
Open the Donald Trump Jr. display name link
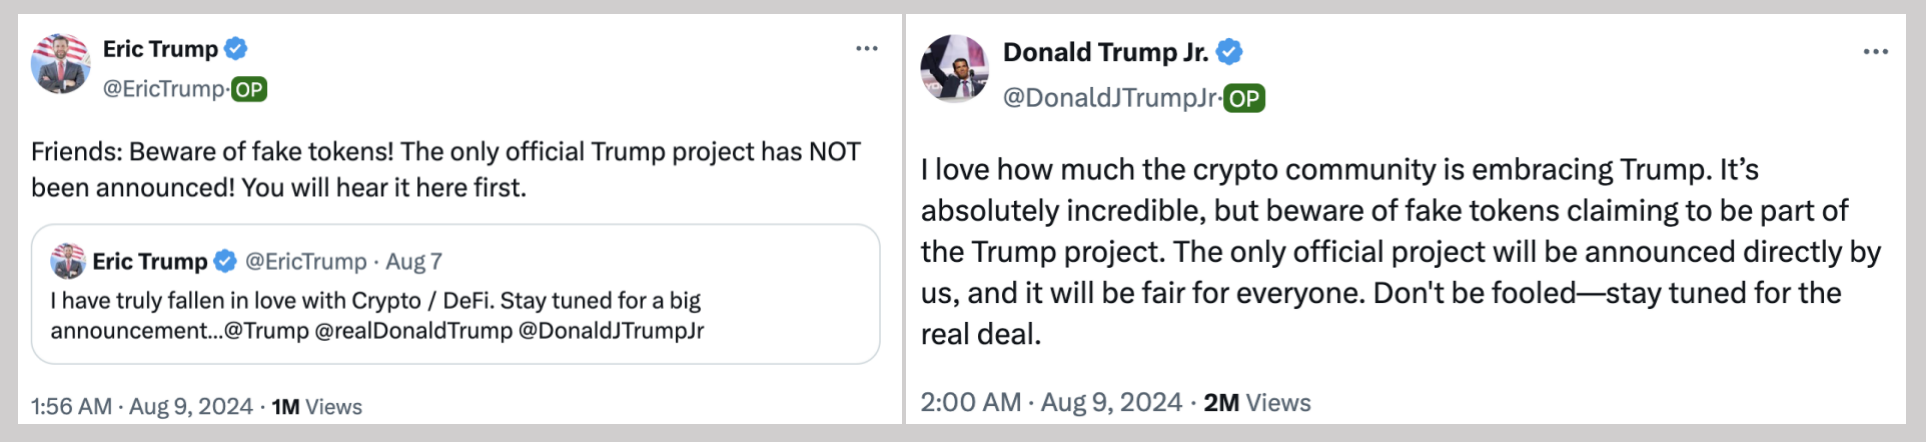(x=1105, y=52)
